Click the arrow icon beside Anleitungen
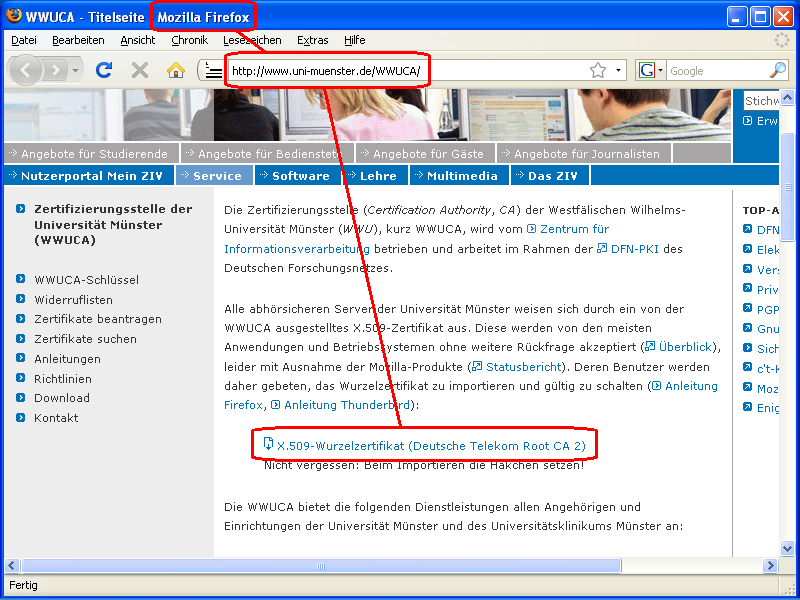This screenshot has height=600, width=800. 22,358
